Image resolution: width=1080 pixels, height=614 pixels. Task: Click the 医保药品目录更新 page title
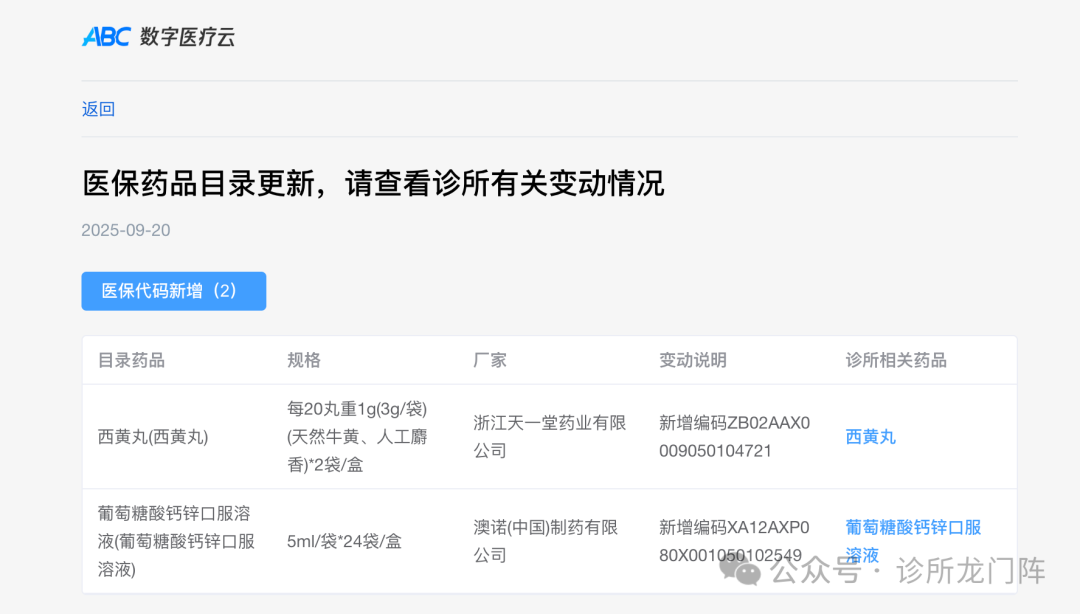pyautogui.click(x=372, y=184)
